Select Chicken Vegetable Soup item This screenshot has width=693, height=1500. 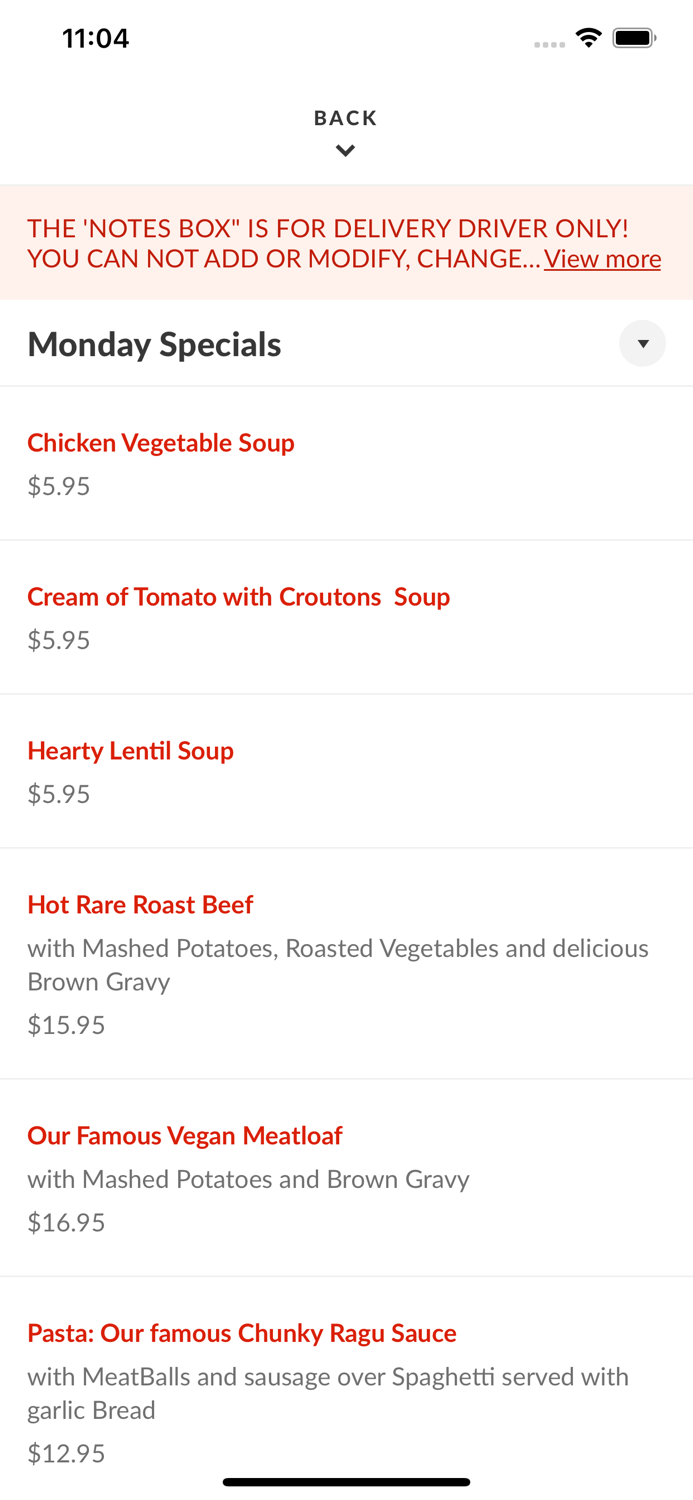tap(161, 442)
